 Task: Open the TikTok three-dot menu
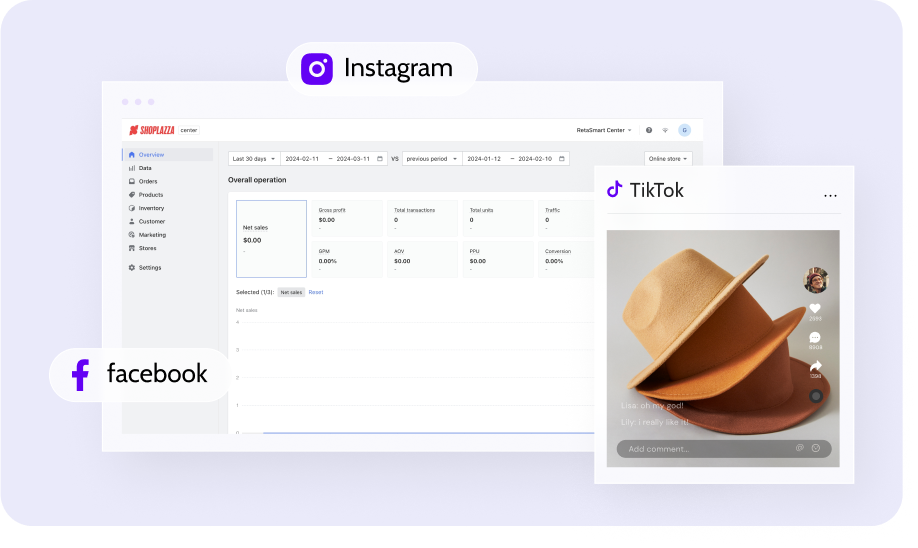pyautogui.click(x=830, y=196)
